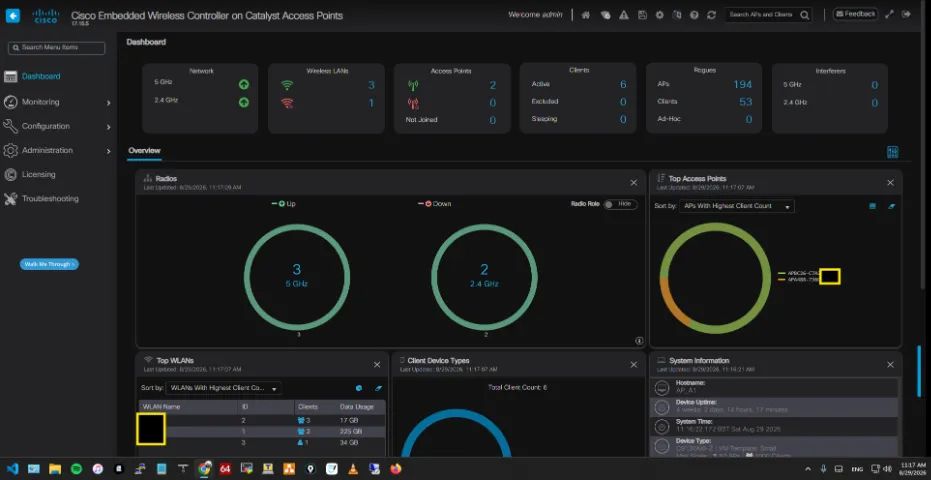Click the green 5 GHz network up arrow

pyautogui.click(x=243, y=84)
